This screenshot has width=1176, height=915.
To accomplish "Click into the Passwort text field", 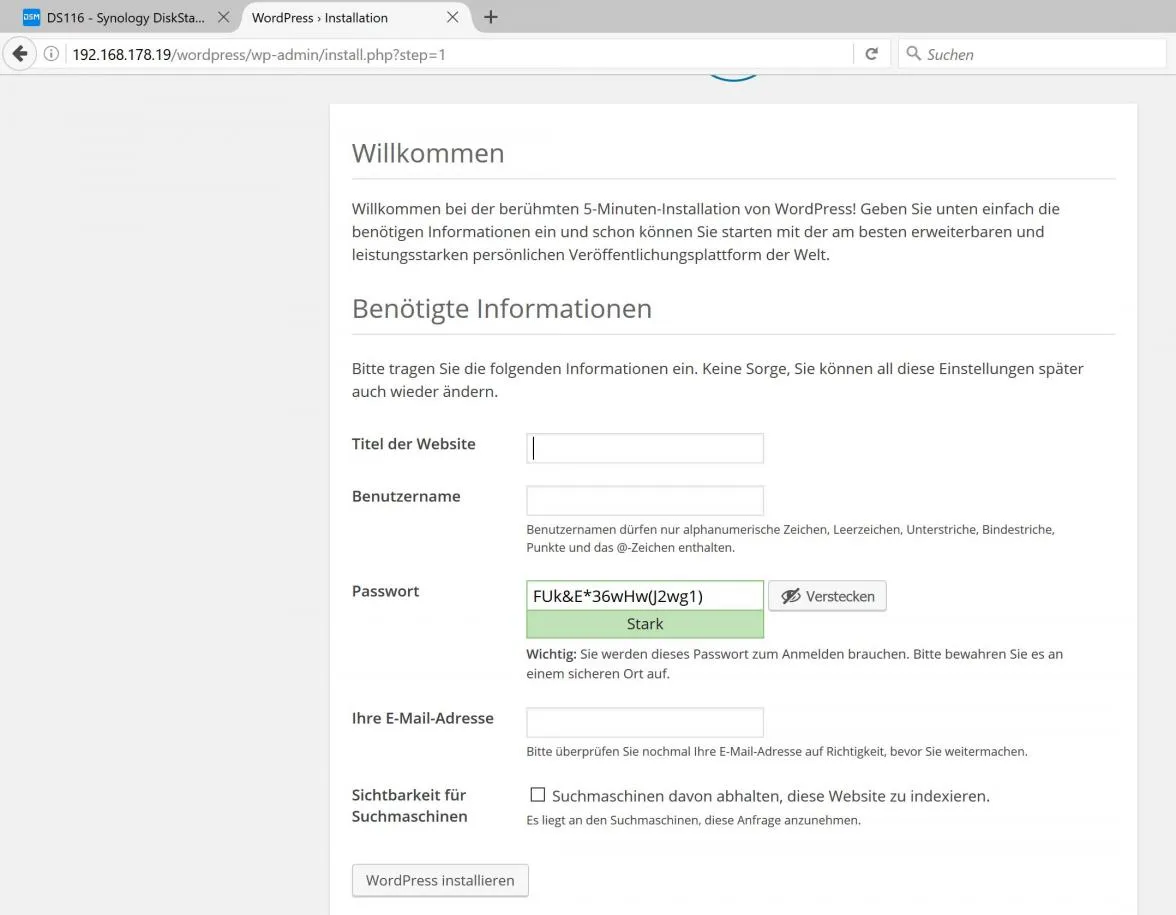I will coord(645,596).
